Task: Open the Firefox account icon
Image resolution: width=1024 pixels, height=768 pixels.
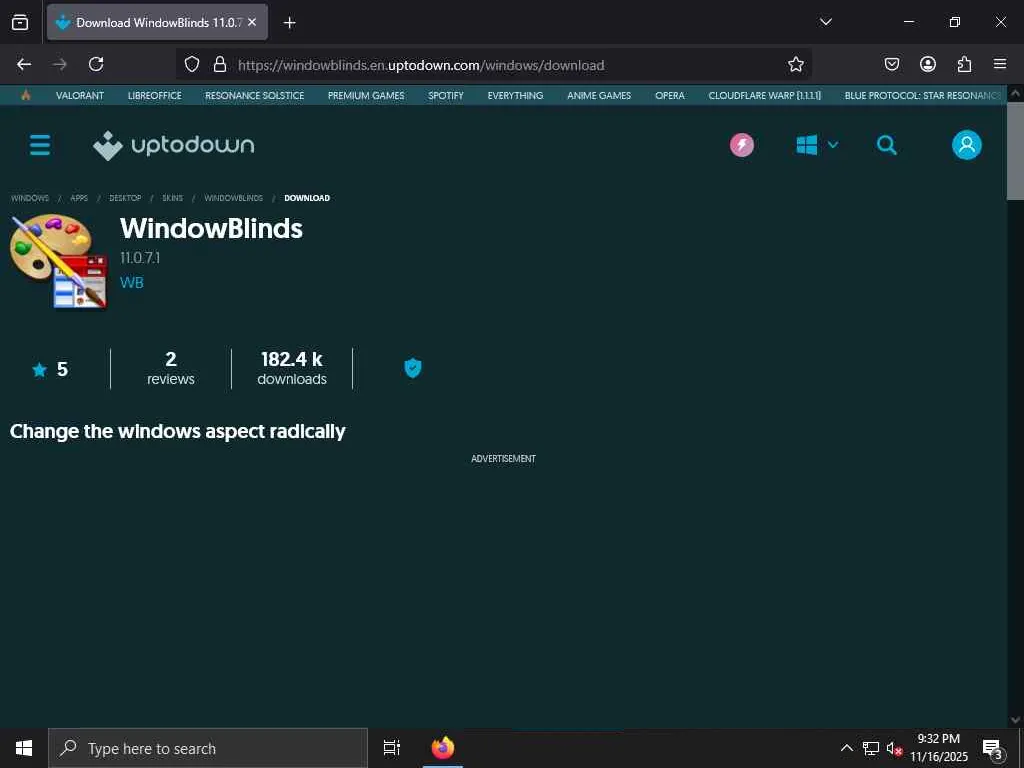Action: (928, 64)
